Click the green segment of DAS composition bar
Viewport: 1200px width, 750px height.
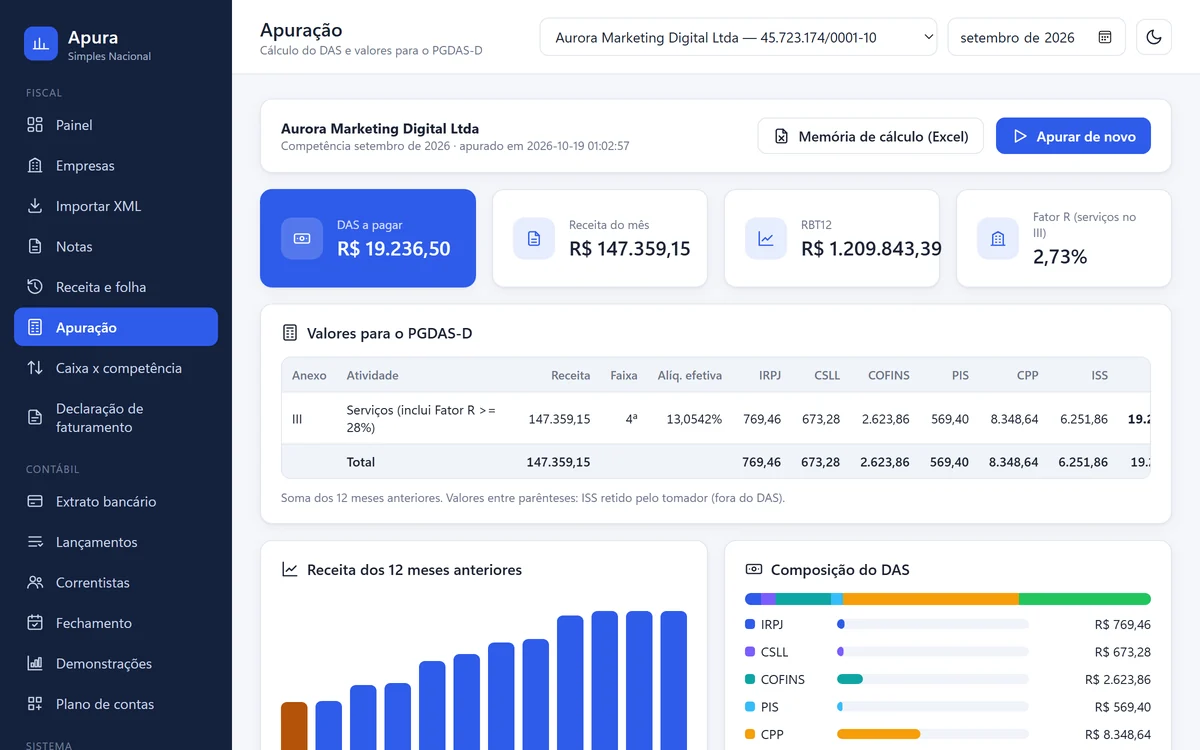(1085, 599)
